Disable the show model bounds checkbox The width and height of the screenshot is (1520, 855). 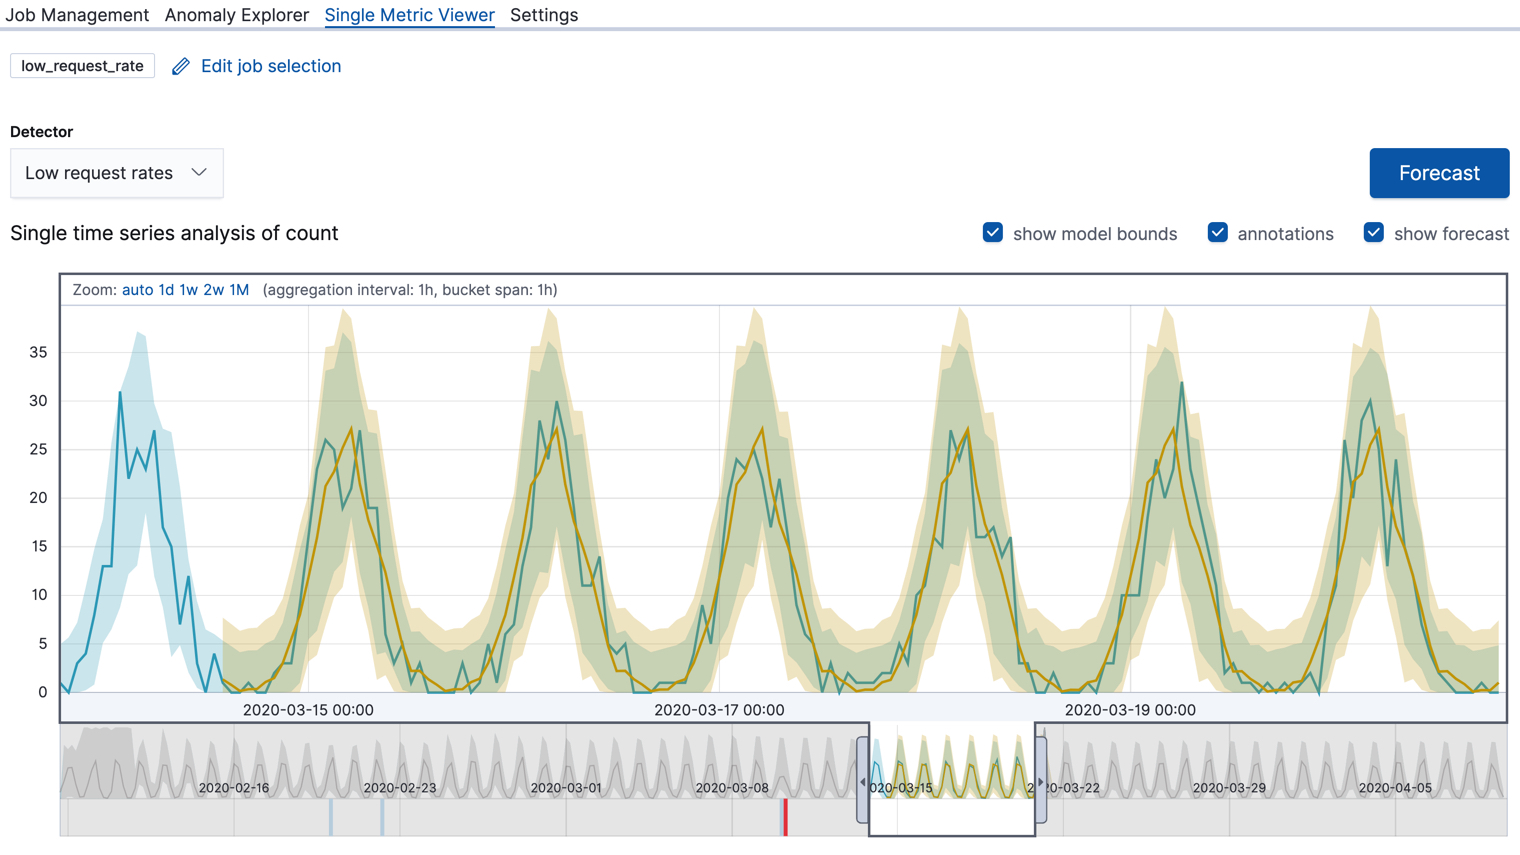pos(992,231)
